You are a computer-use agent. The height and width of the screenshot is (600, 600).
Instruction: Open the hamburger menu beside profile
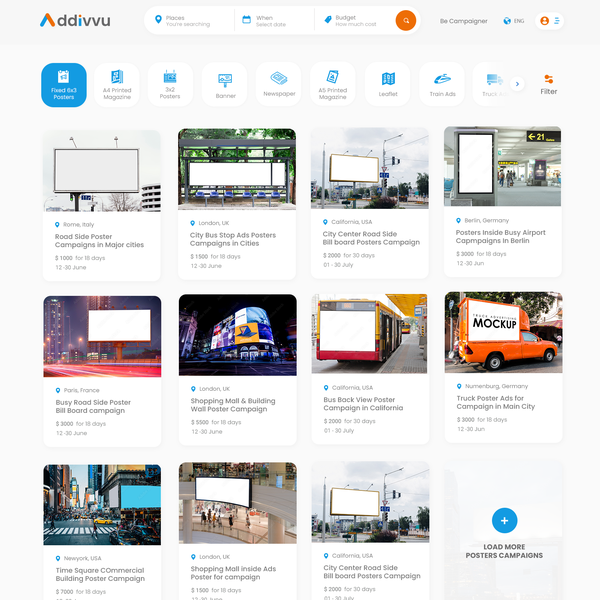tap(557, 21)
